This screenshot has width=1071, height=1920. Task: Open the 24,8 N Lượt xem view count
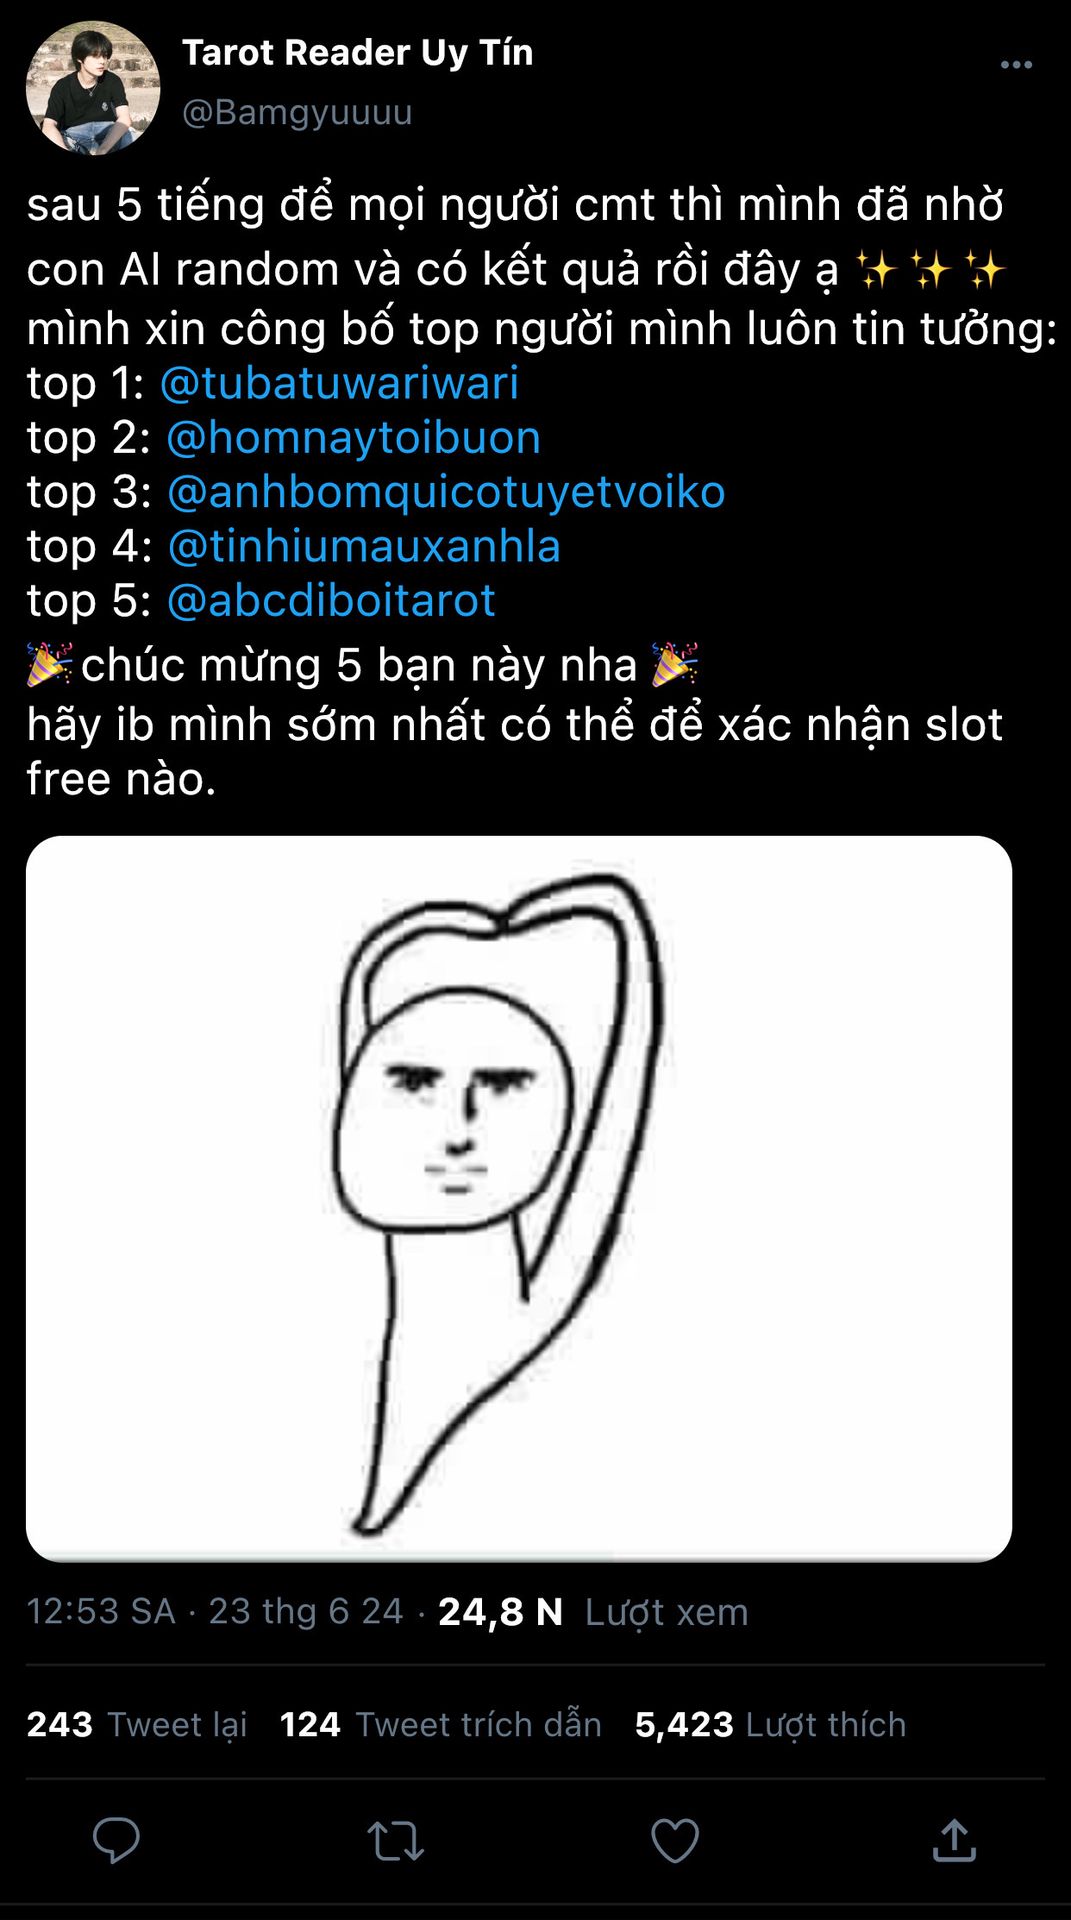coord(593,1611)
